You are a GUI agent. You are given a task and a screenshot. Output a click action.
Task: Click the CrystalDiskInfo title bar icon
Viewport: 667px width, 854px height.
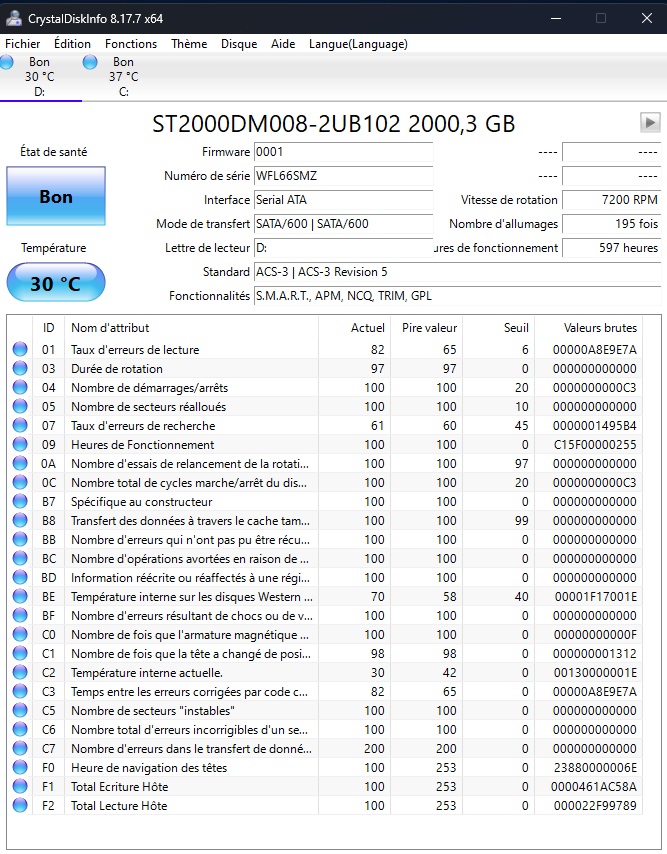coord(14,19)
